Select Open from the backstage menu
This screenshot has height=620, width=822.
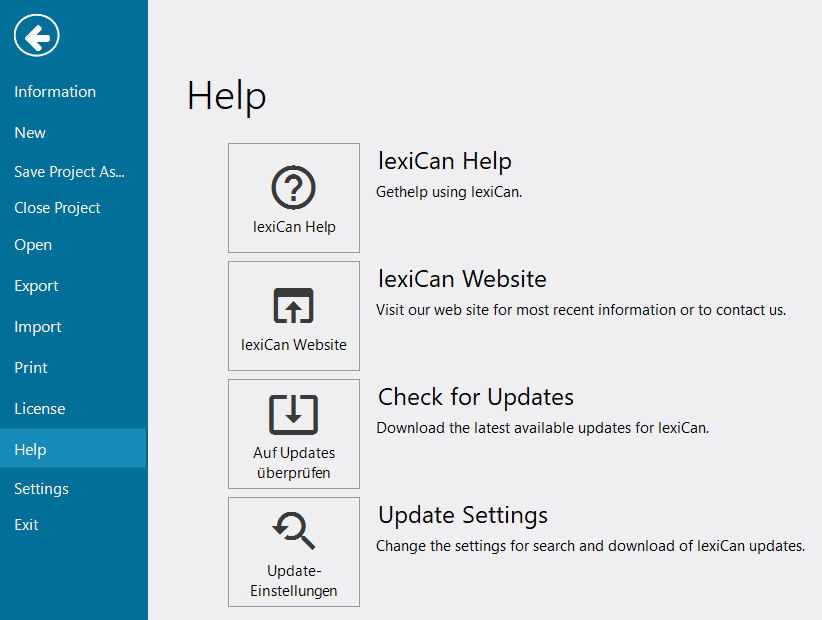point(33,245)
